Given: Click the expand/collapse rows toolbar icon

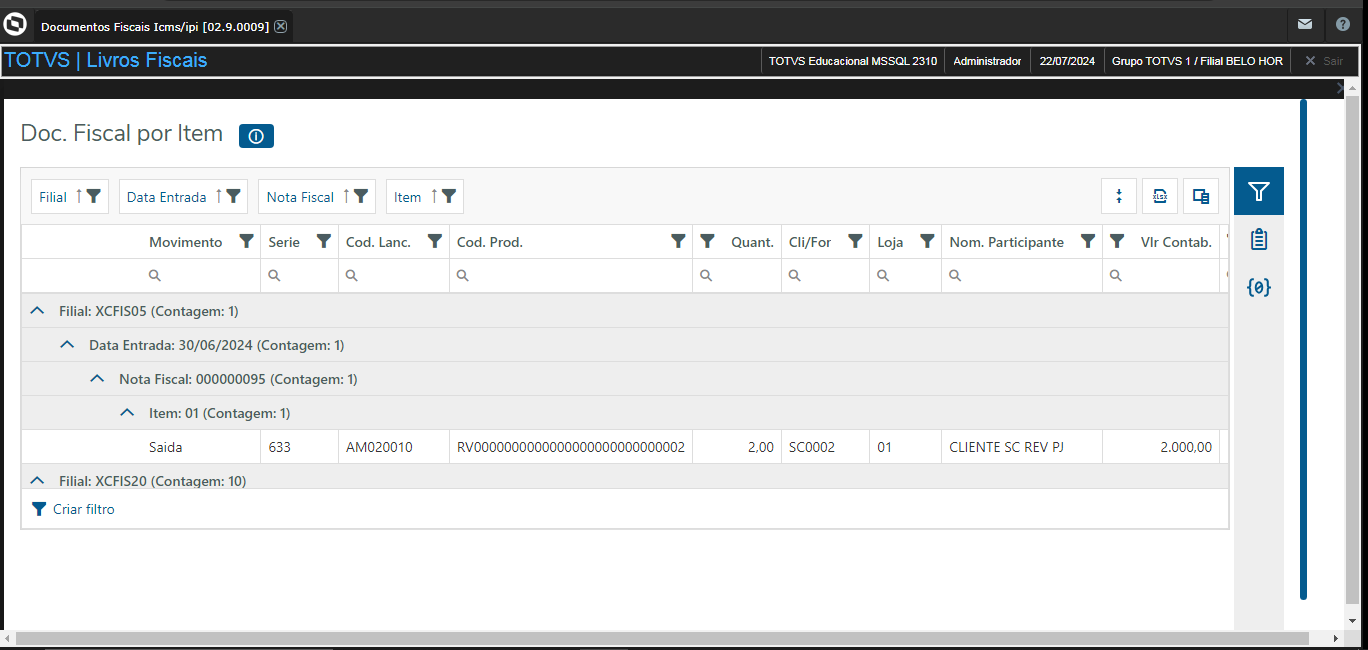Looking at the screenshot, I should [1119, 196].
